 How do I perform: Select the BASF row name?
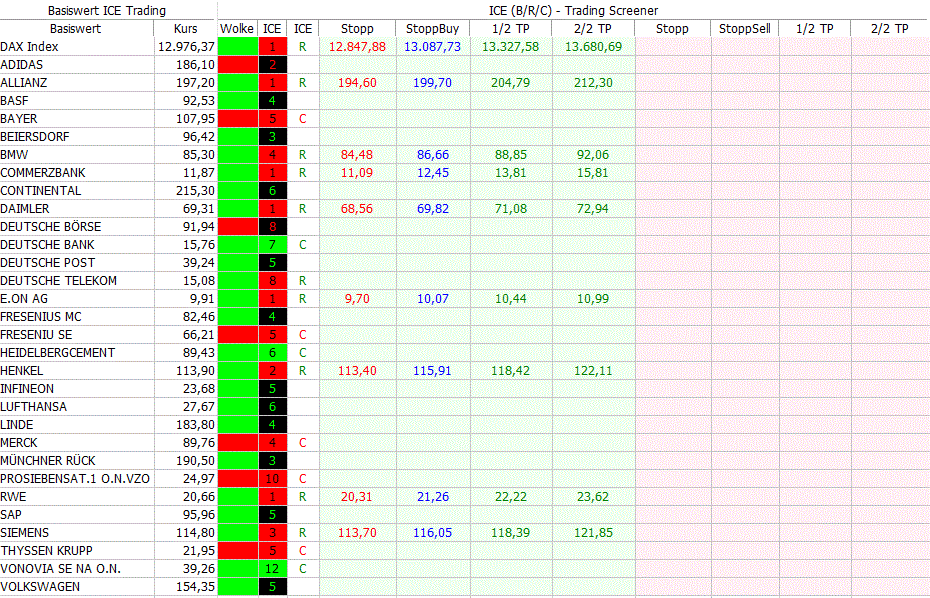point(14,100)
